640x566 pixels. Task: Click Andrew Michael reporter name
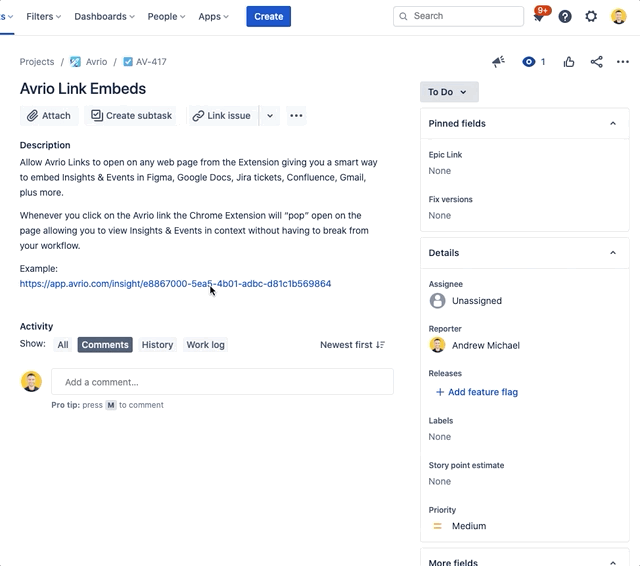pyautogui.click(x=486, y=345)
